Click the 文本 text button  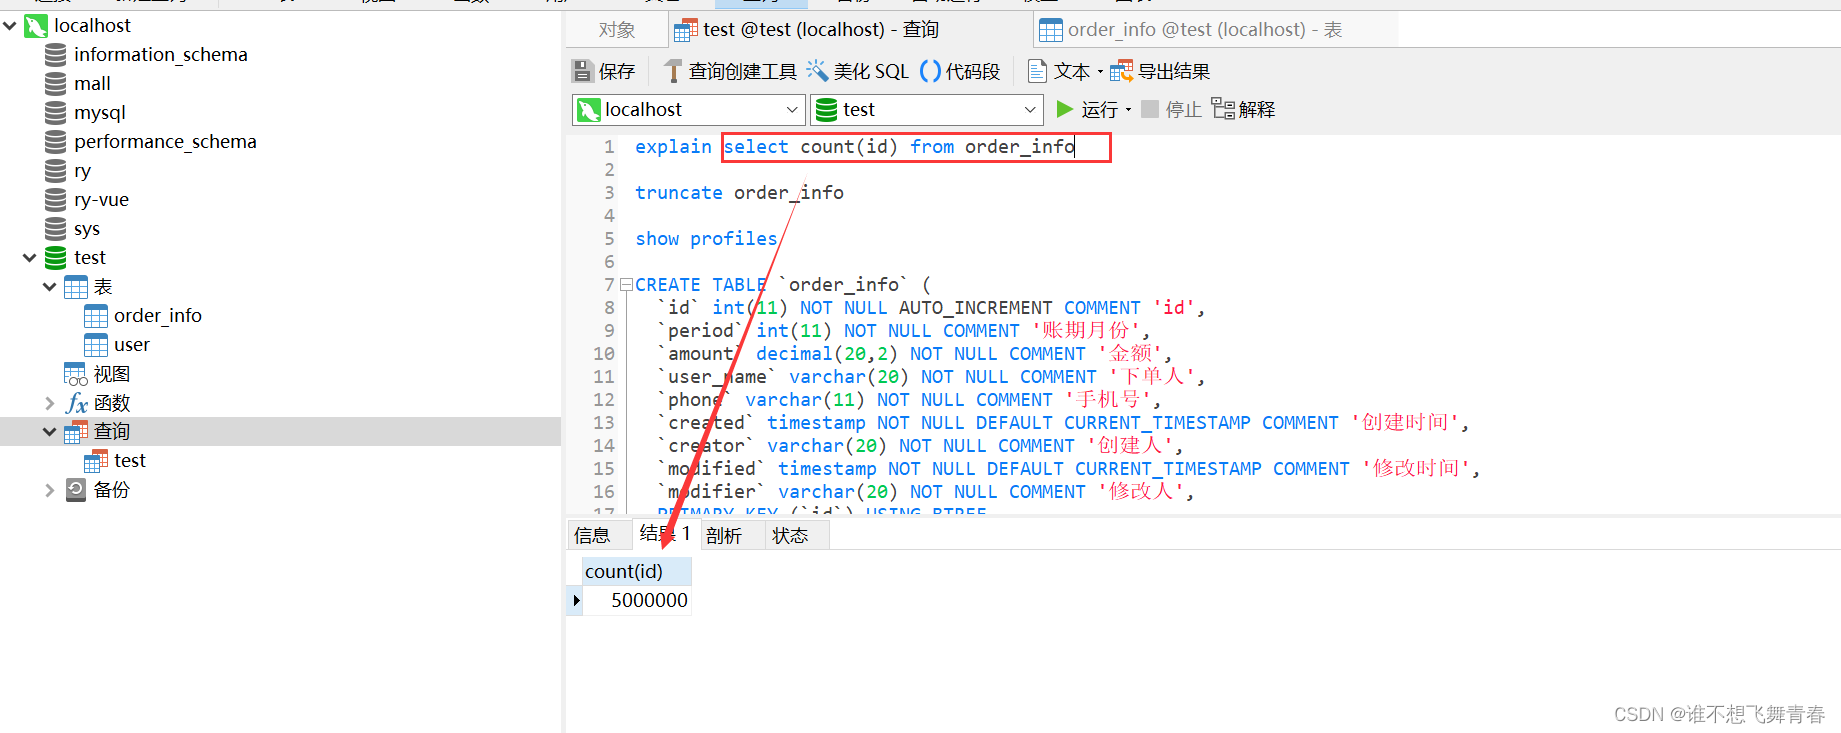pos(1059,71)
